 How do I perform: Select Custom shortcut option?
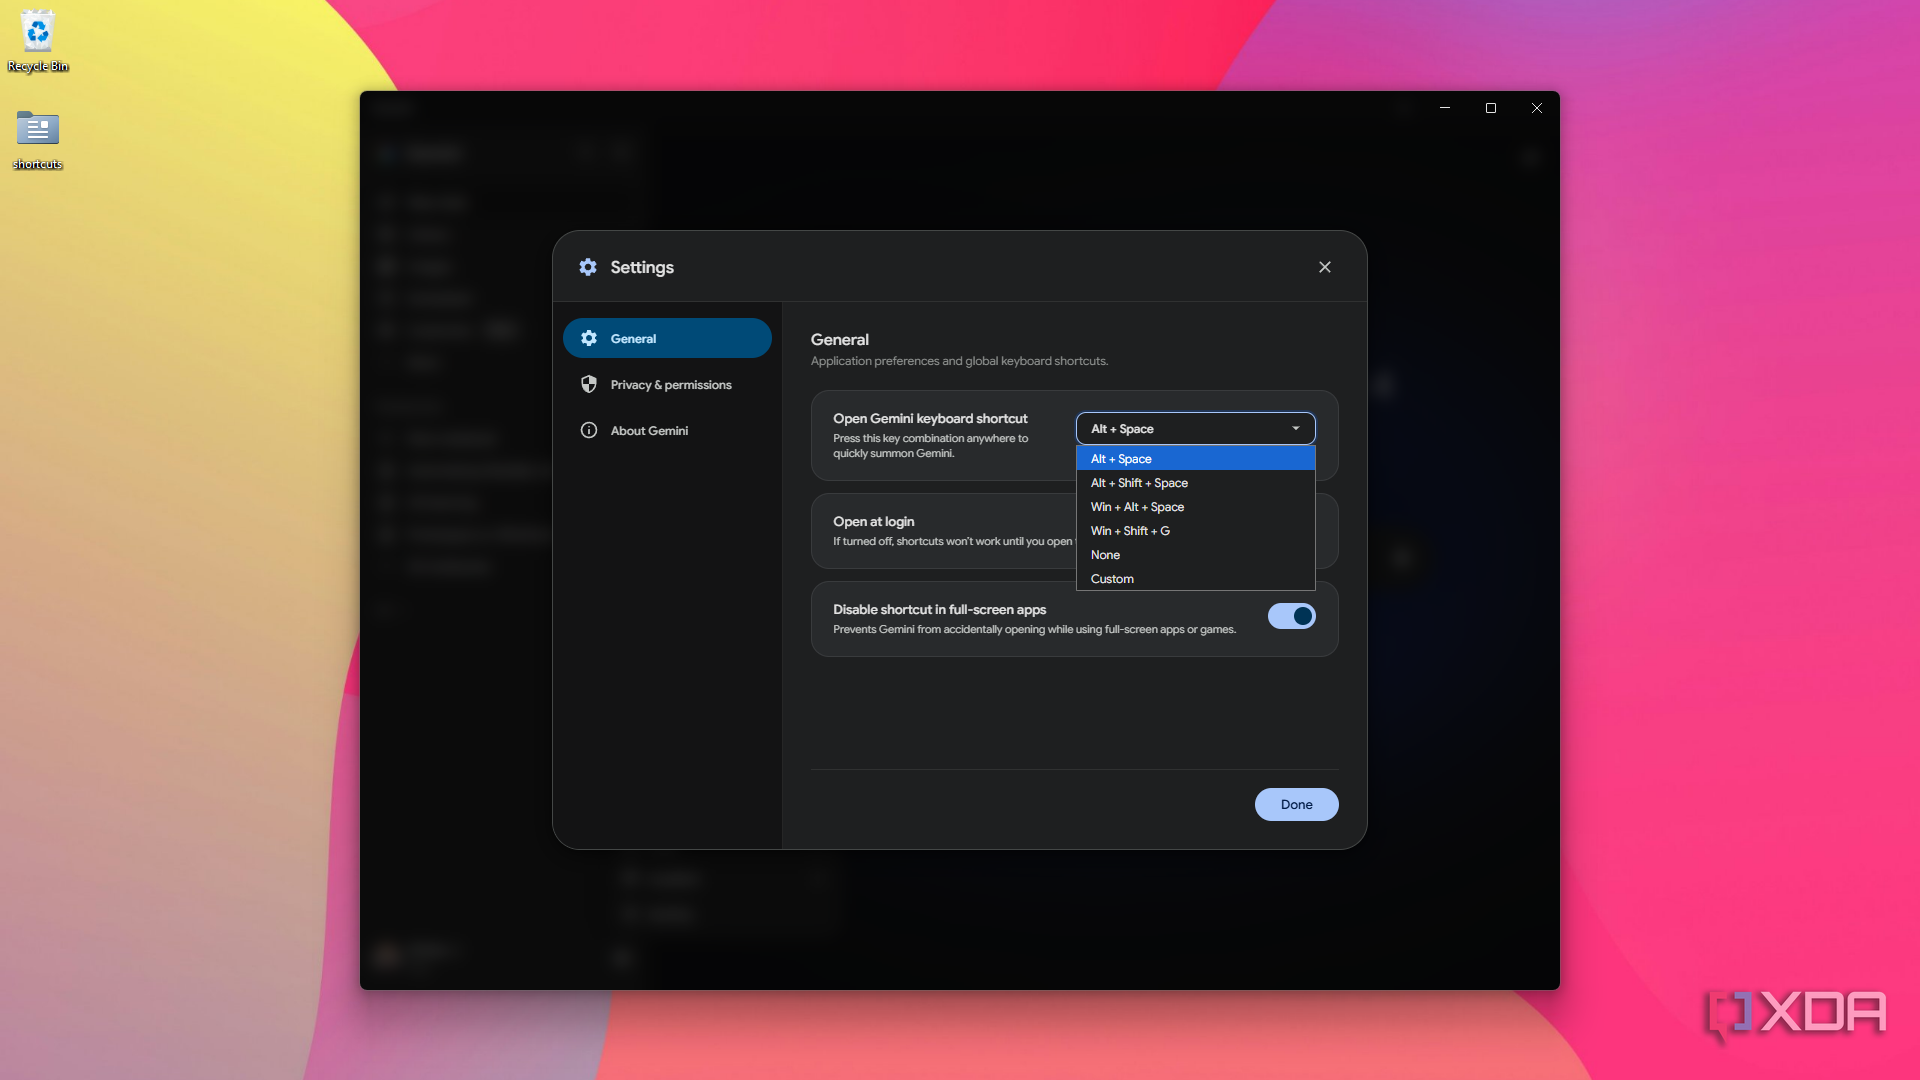pyautogui.click(x=1195, y=578)
